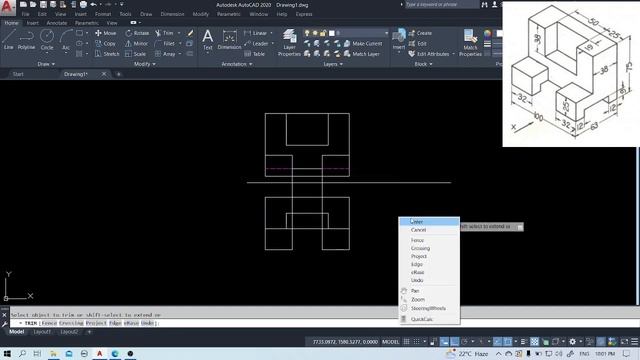Click Match Layer button
The width and height of the screenshot is (640, 360).
(x=362, y=54)
